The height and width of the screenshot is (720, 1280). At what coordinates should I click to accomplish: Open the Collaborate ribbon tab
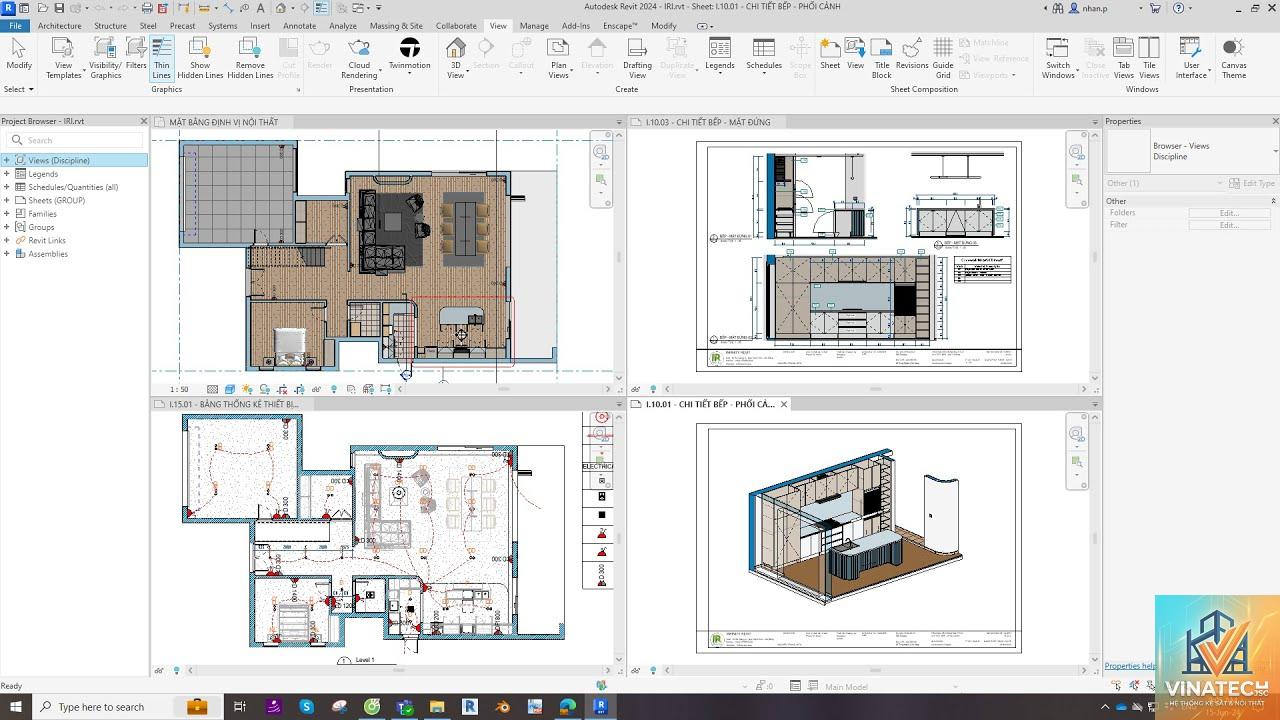click(456, 26)
